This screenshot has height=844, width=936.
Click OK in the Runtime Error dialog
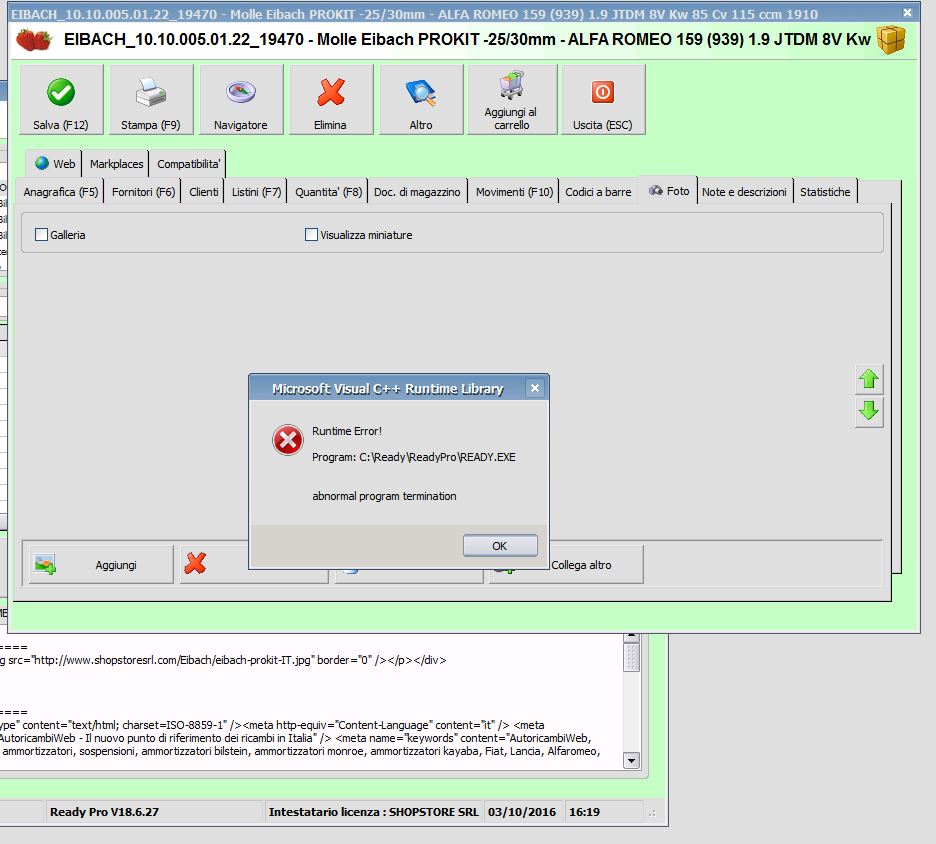500,546
